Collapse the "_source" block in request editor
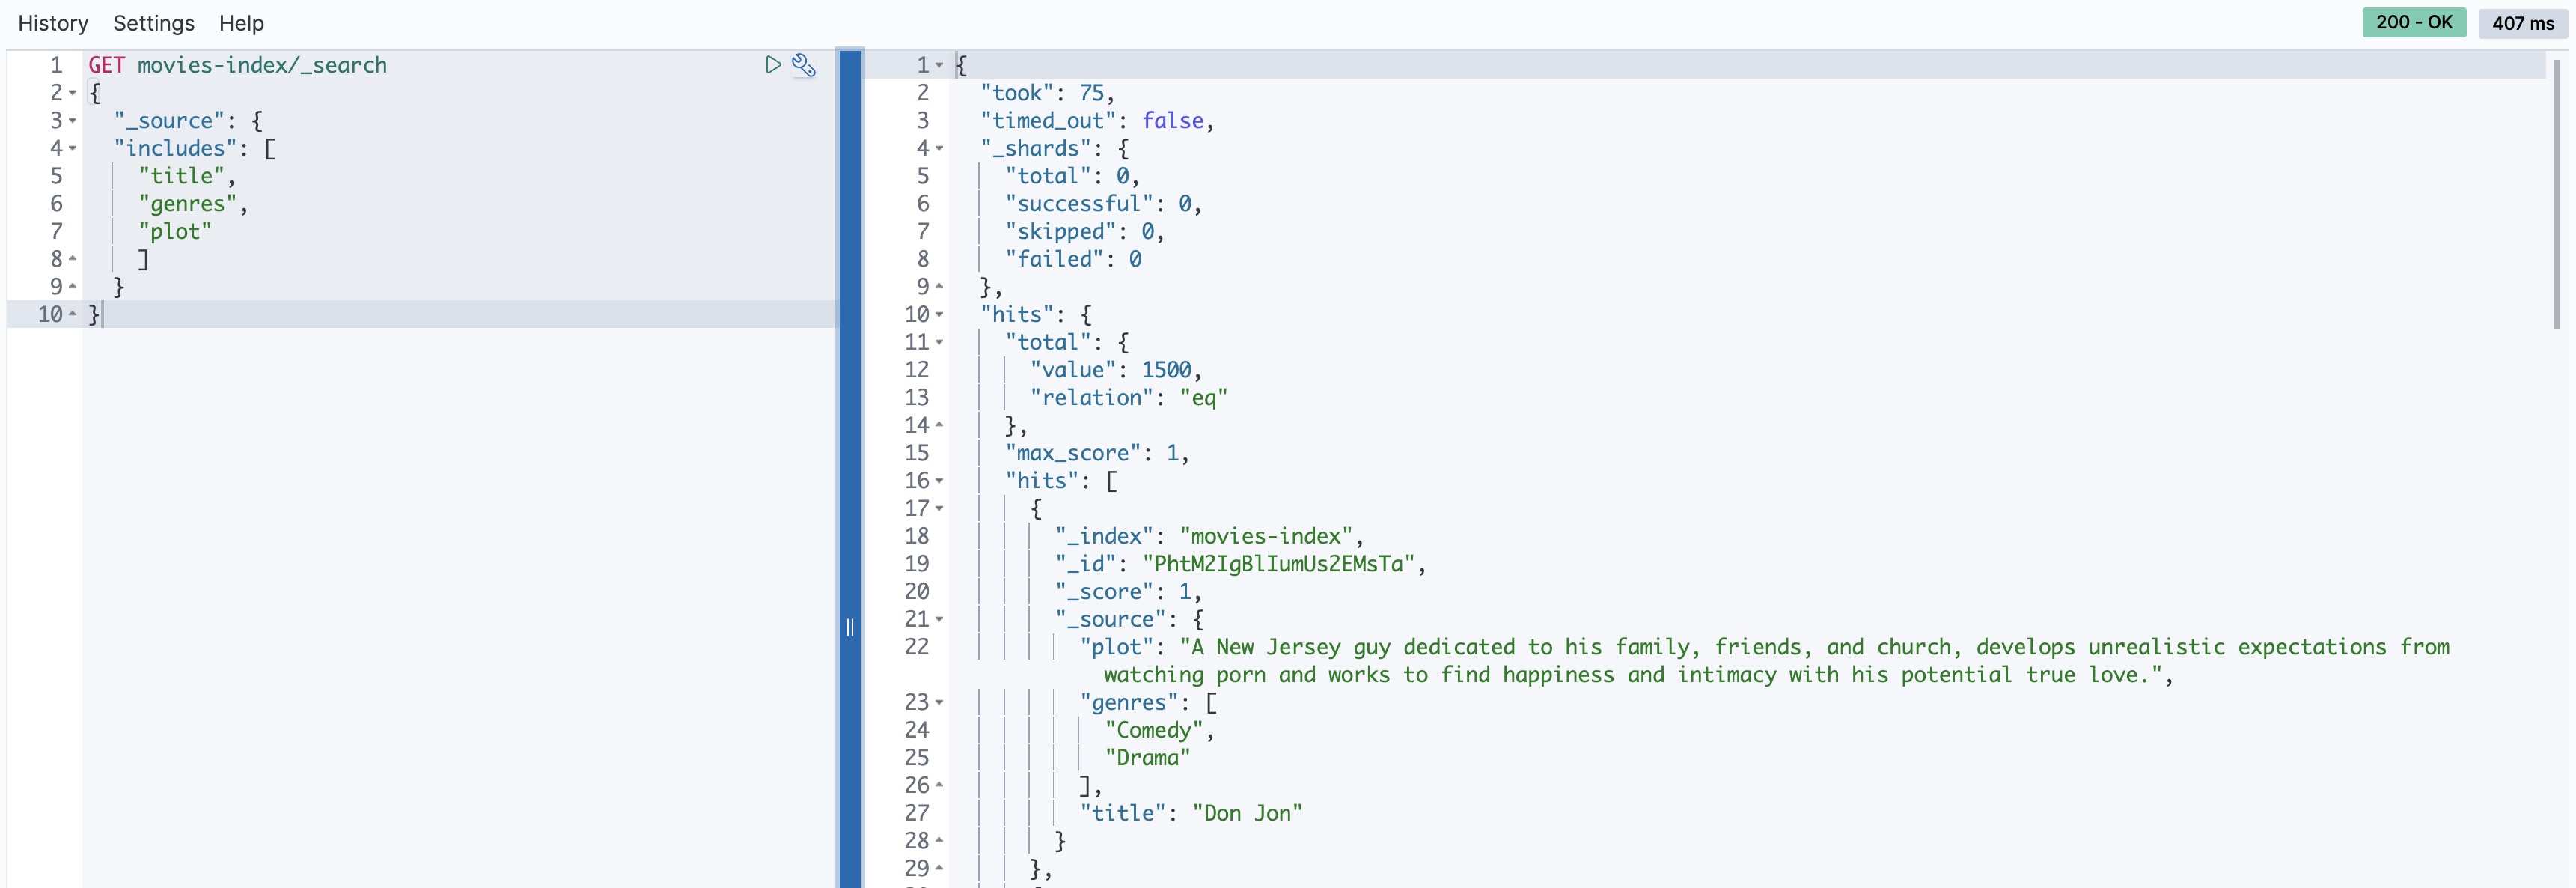This screenshot has width=2576, height=888. pyautogui.click(x=73, y=121)
